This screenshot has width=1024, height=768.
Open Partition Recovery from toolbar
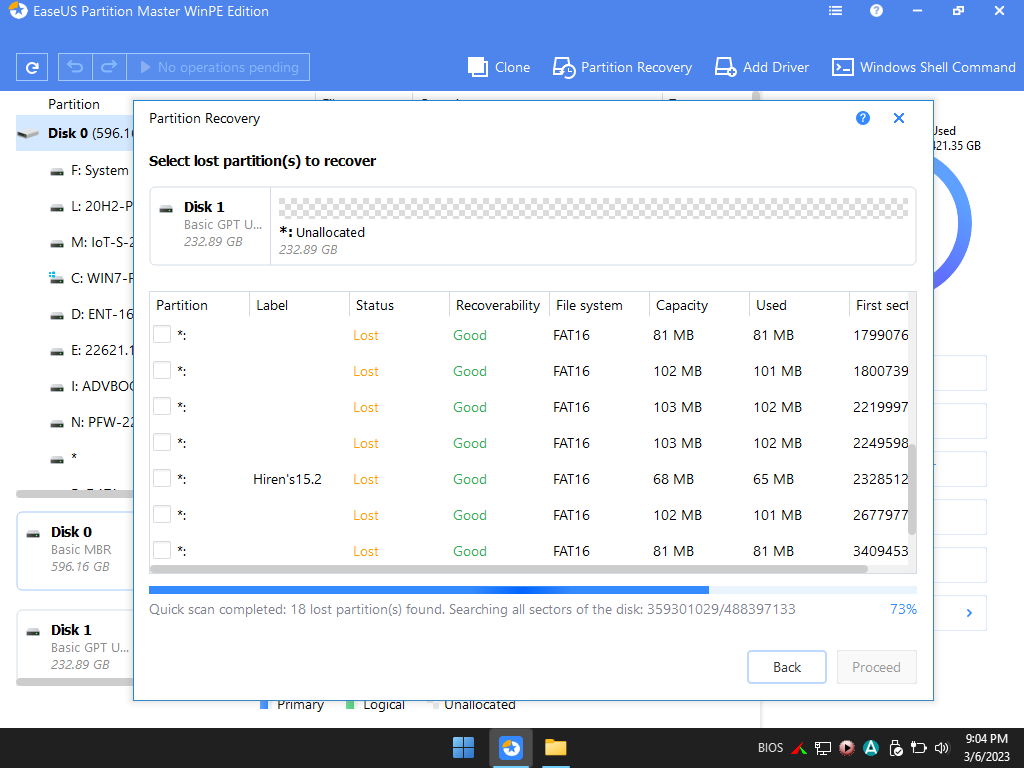622,67
